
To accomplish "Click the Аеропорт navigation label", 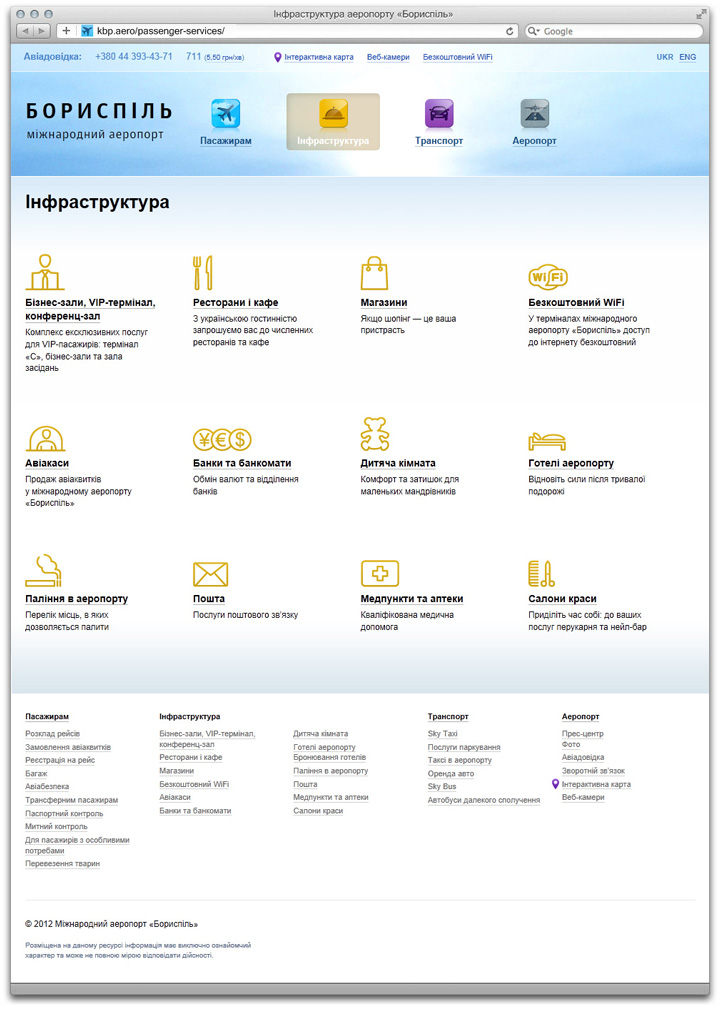I will [535, 141].
